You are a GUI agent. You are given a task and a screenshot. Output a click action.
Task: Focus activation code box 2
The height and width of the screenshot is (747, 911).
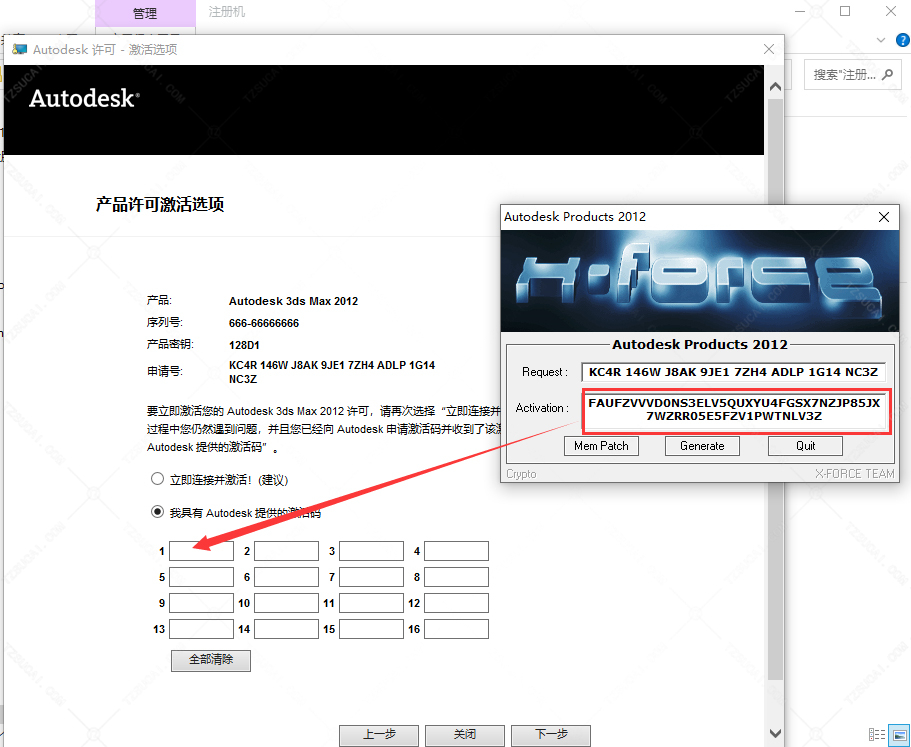pyautogui.click(x=286, y=551)
